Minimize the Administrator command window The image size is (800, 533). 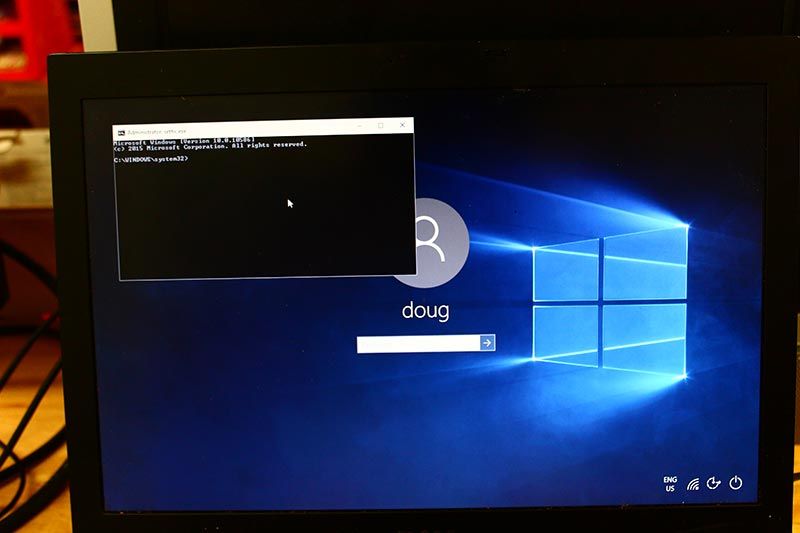(360, 126)
